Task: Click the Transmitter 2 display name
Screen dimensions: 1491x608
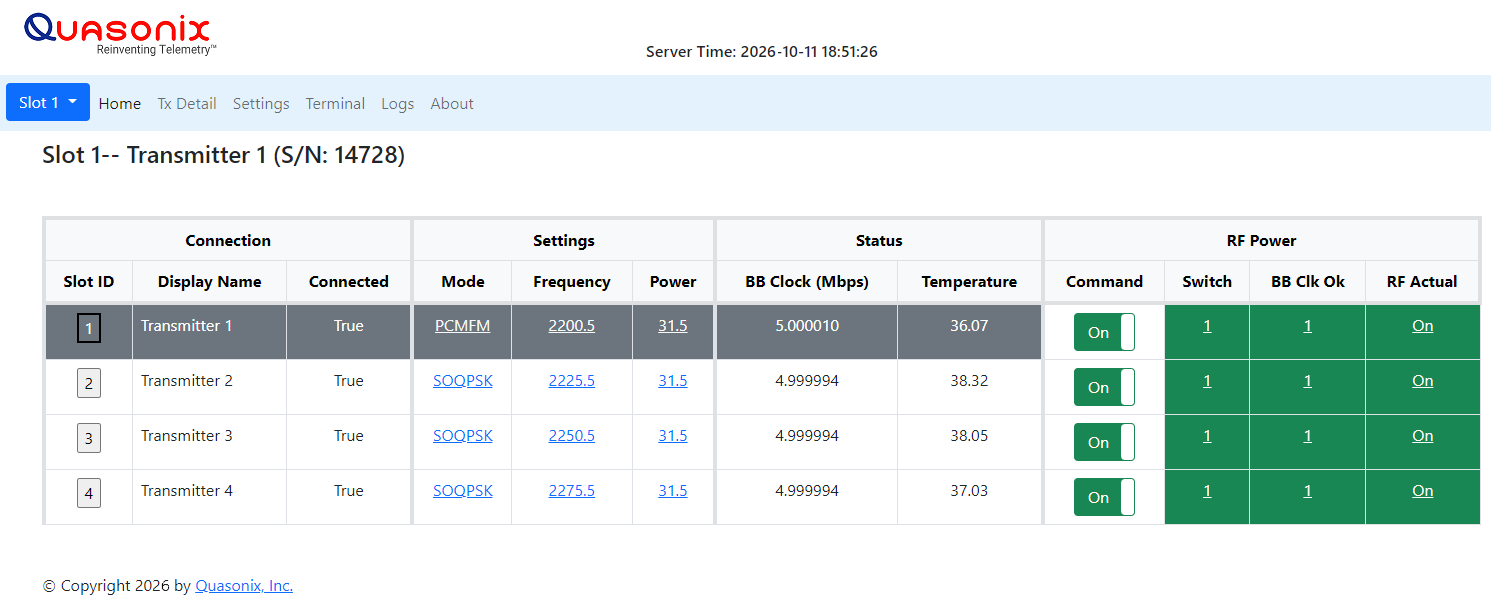Action: [x=187, y=381]
